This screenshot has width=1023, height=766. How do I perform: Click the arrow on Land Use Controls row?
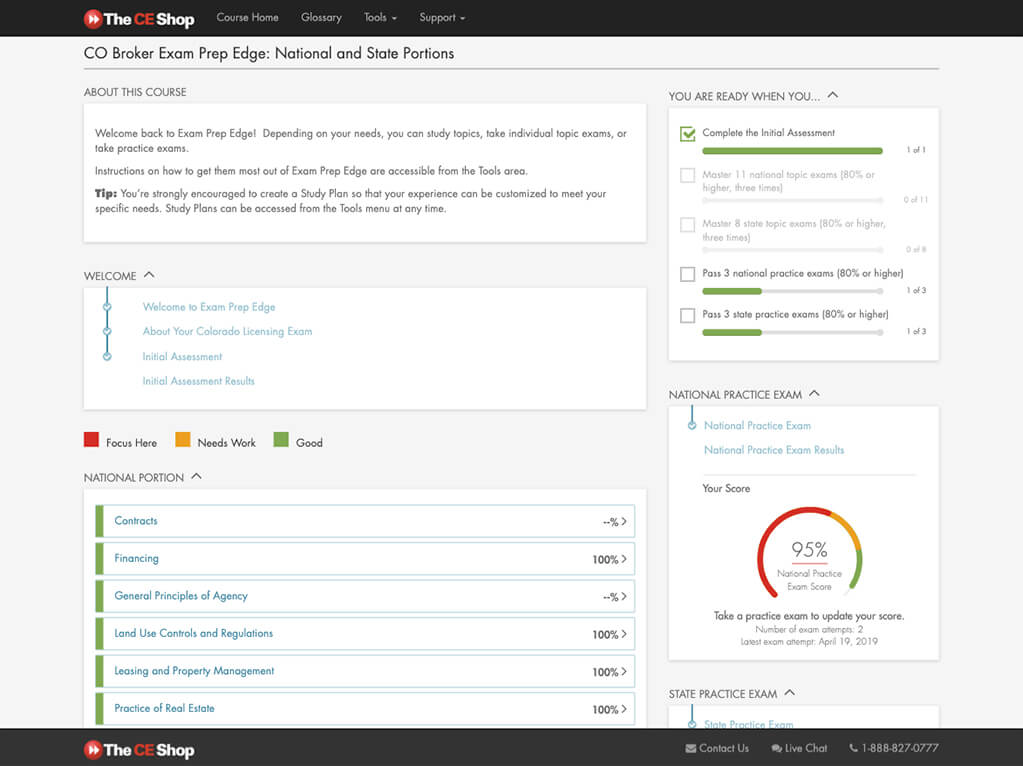point(624,634)
